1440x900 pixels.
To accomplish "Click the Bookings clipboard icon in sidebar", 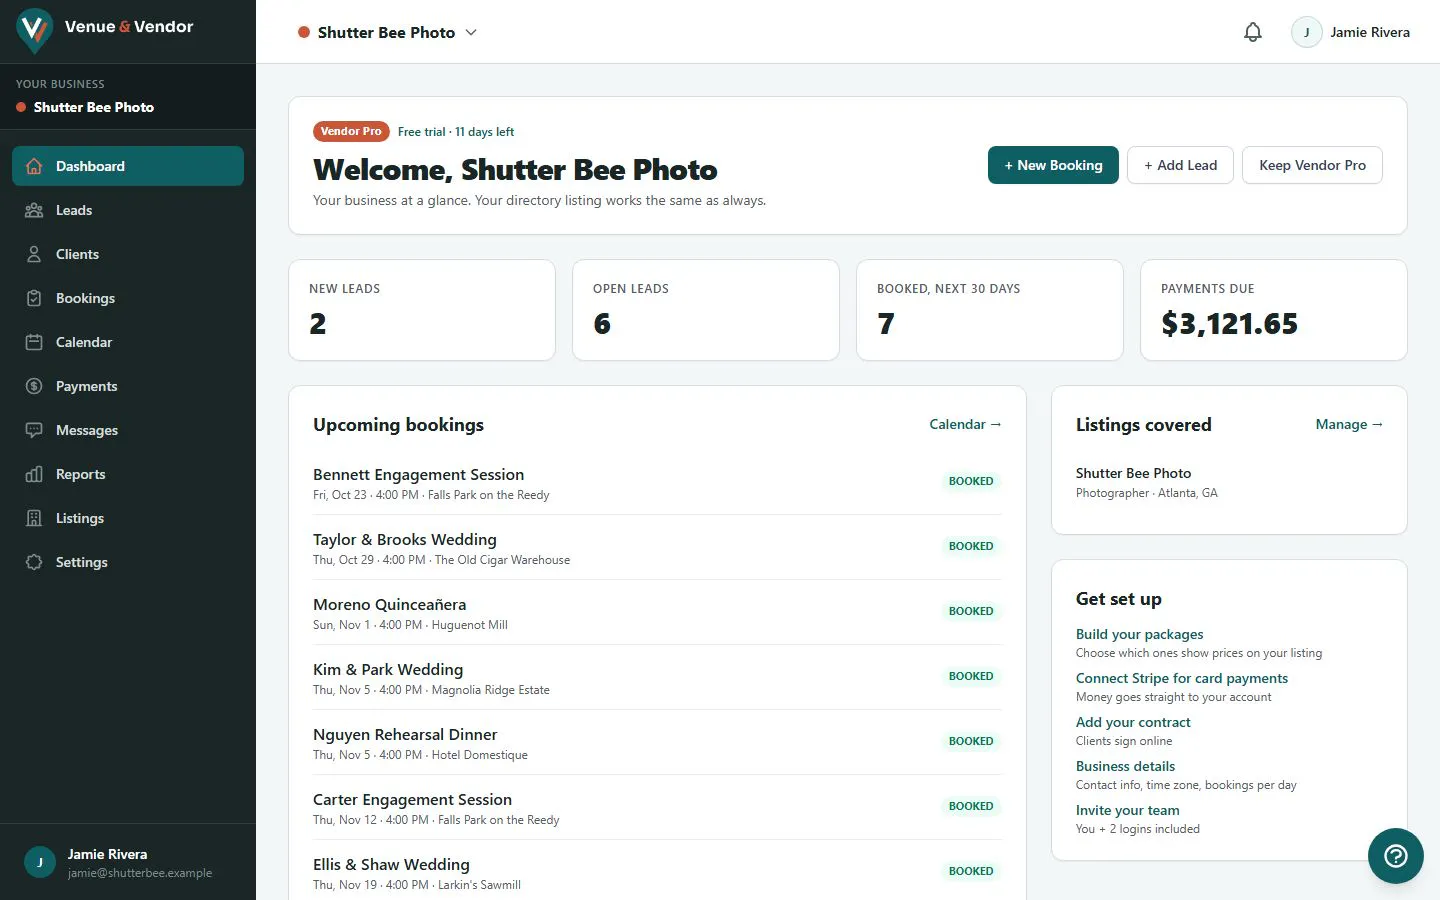I will coord(34,298).
